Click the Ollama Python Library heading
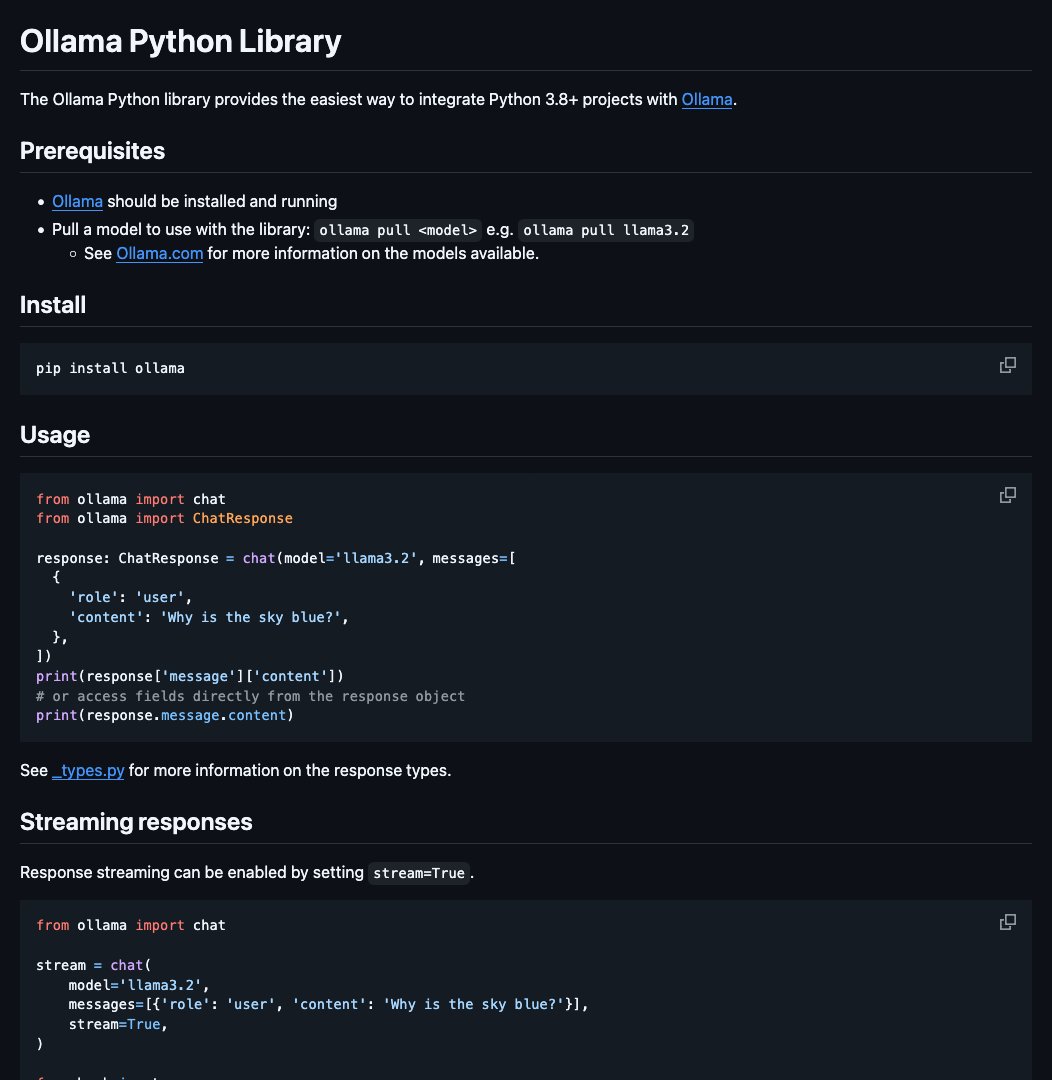Screen dimensions: 1052x1080 181,41
